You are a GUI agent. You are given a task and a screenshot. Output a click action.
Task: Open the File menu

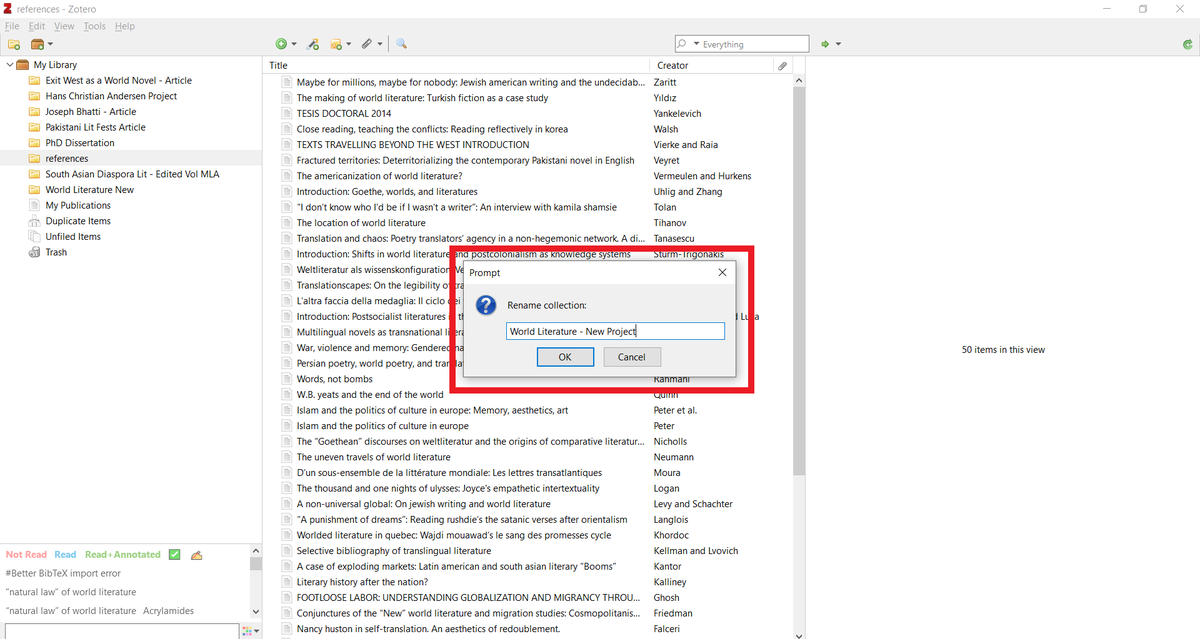tap(12, 26)
